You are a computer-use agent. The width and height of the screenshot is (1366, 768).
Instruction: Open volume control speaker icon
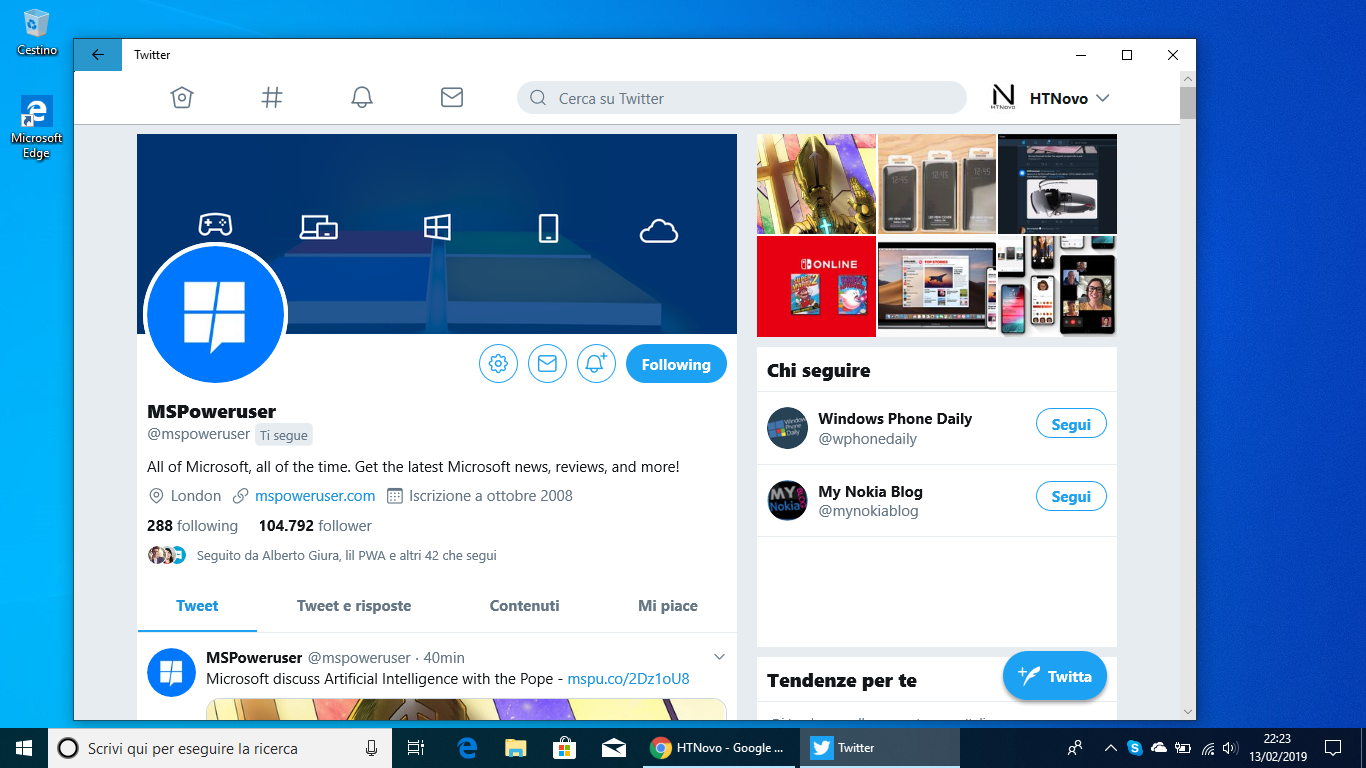(1232, 747)
